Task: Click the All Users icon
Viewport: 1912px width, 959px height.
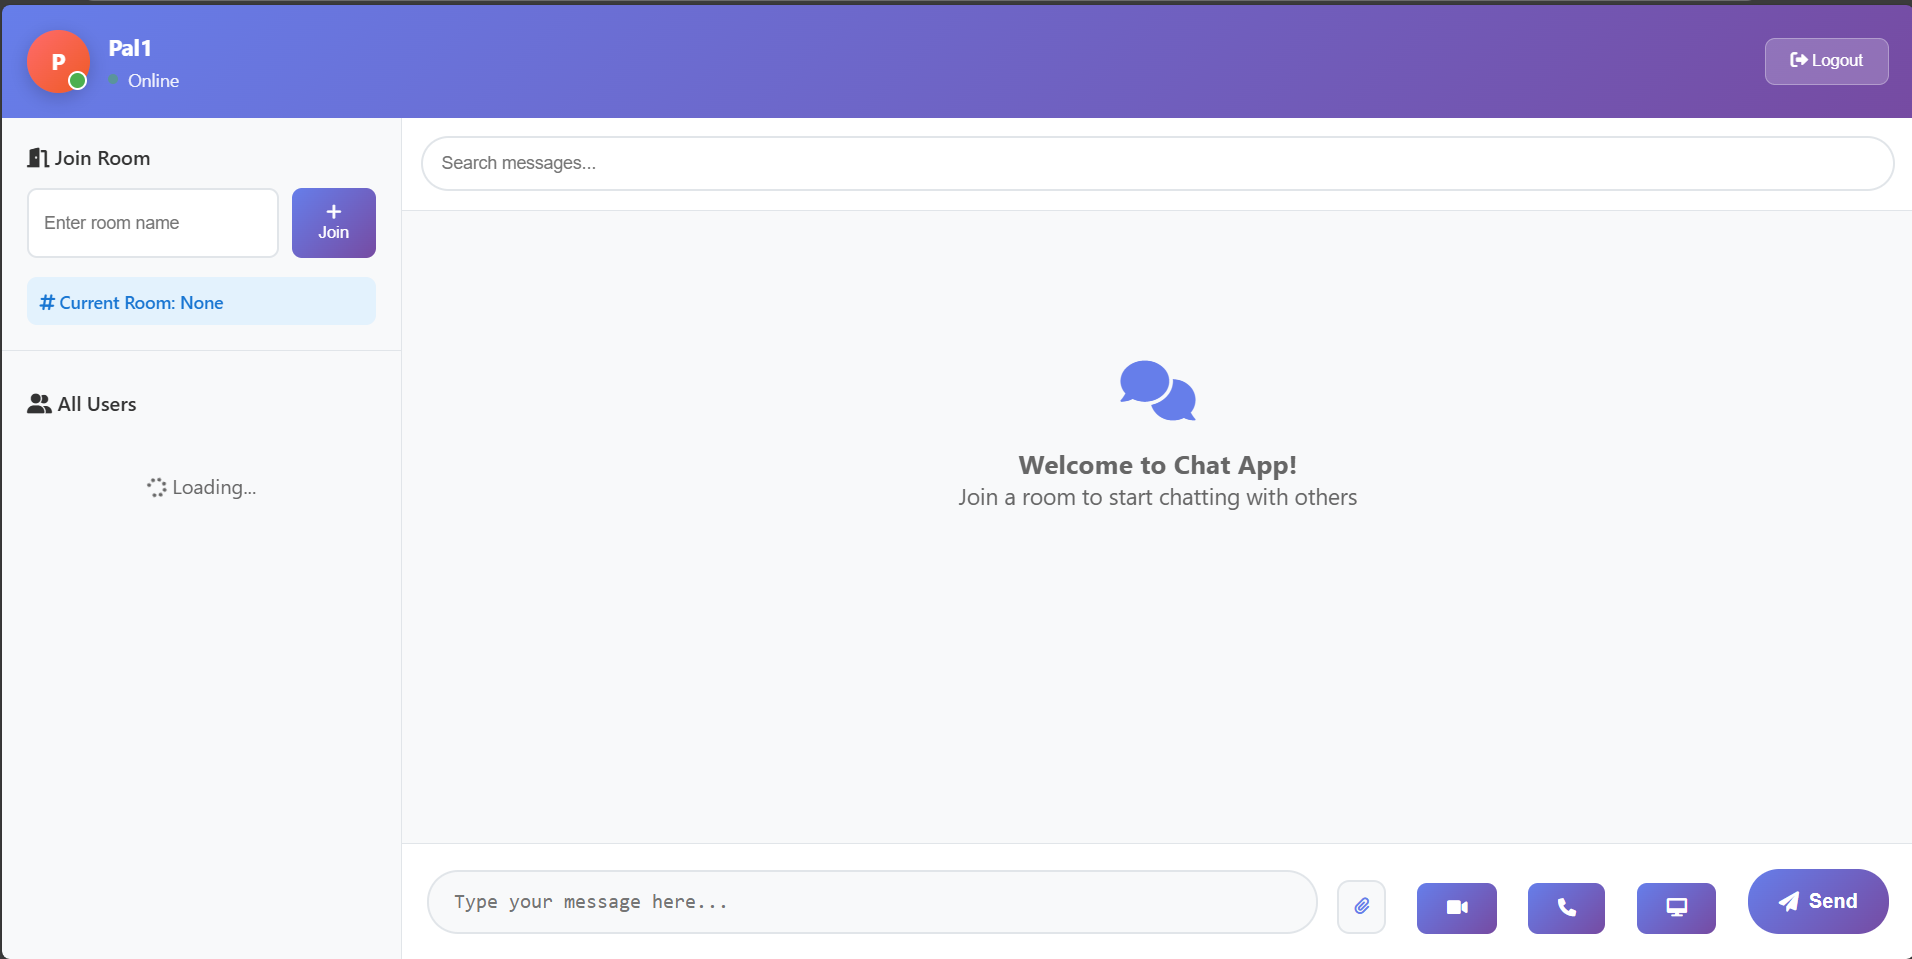Action: click(39, 404)
